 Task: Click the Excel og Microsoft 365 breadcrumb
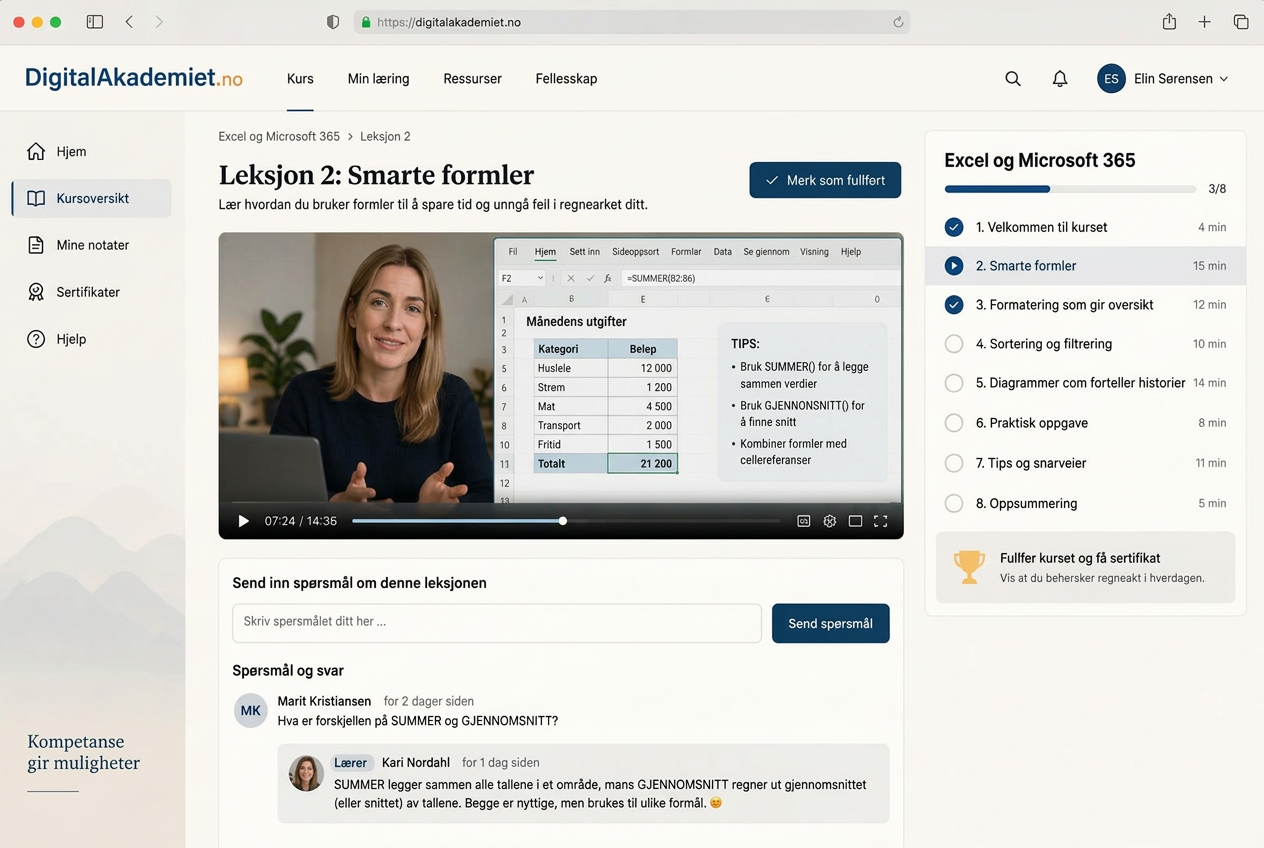(279, 136)
